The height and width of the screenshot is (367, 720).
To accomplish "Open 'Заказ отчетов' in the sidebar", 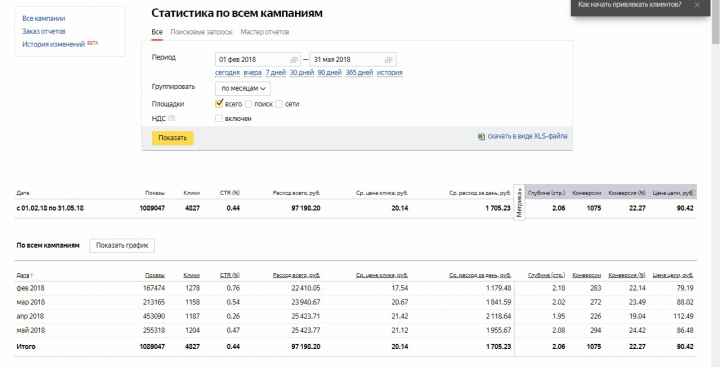I will (x=44, y=31).
